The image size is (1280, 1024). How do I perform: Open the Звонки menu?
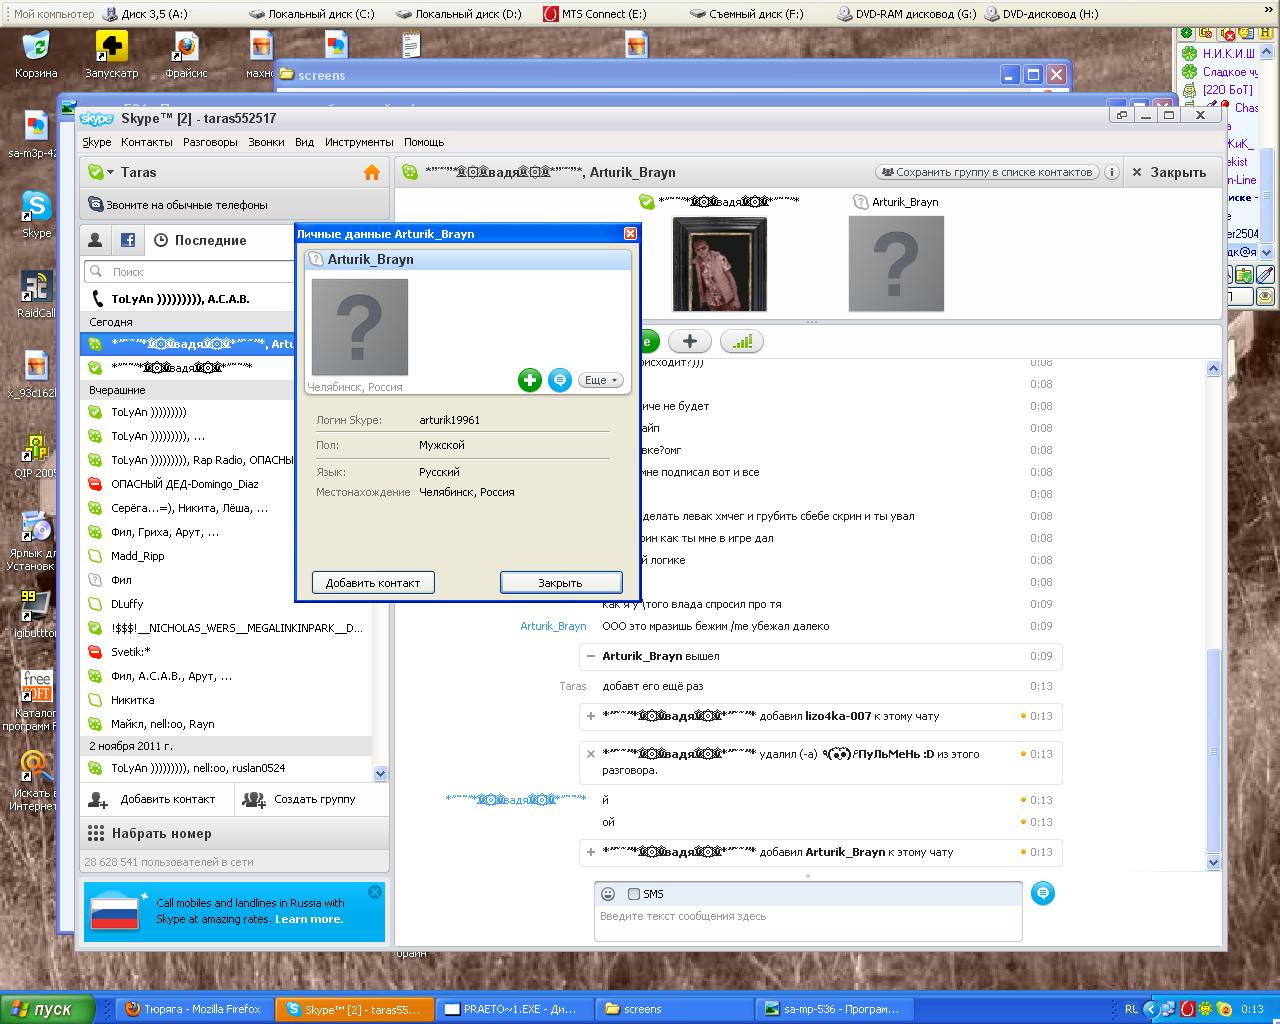(266, 142)
